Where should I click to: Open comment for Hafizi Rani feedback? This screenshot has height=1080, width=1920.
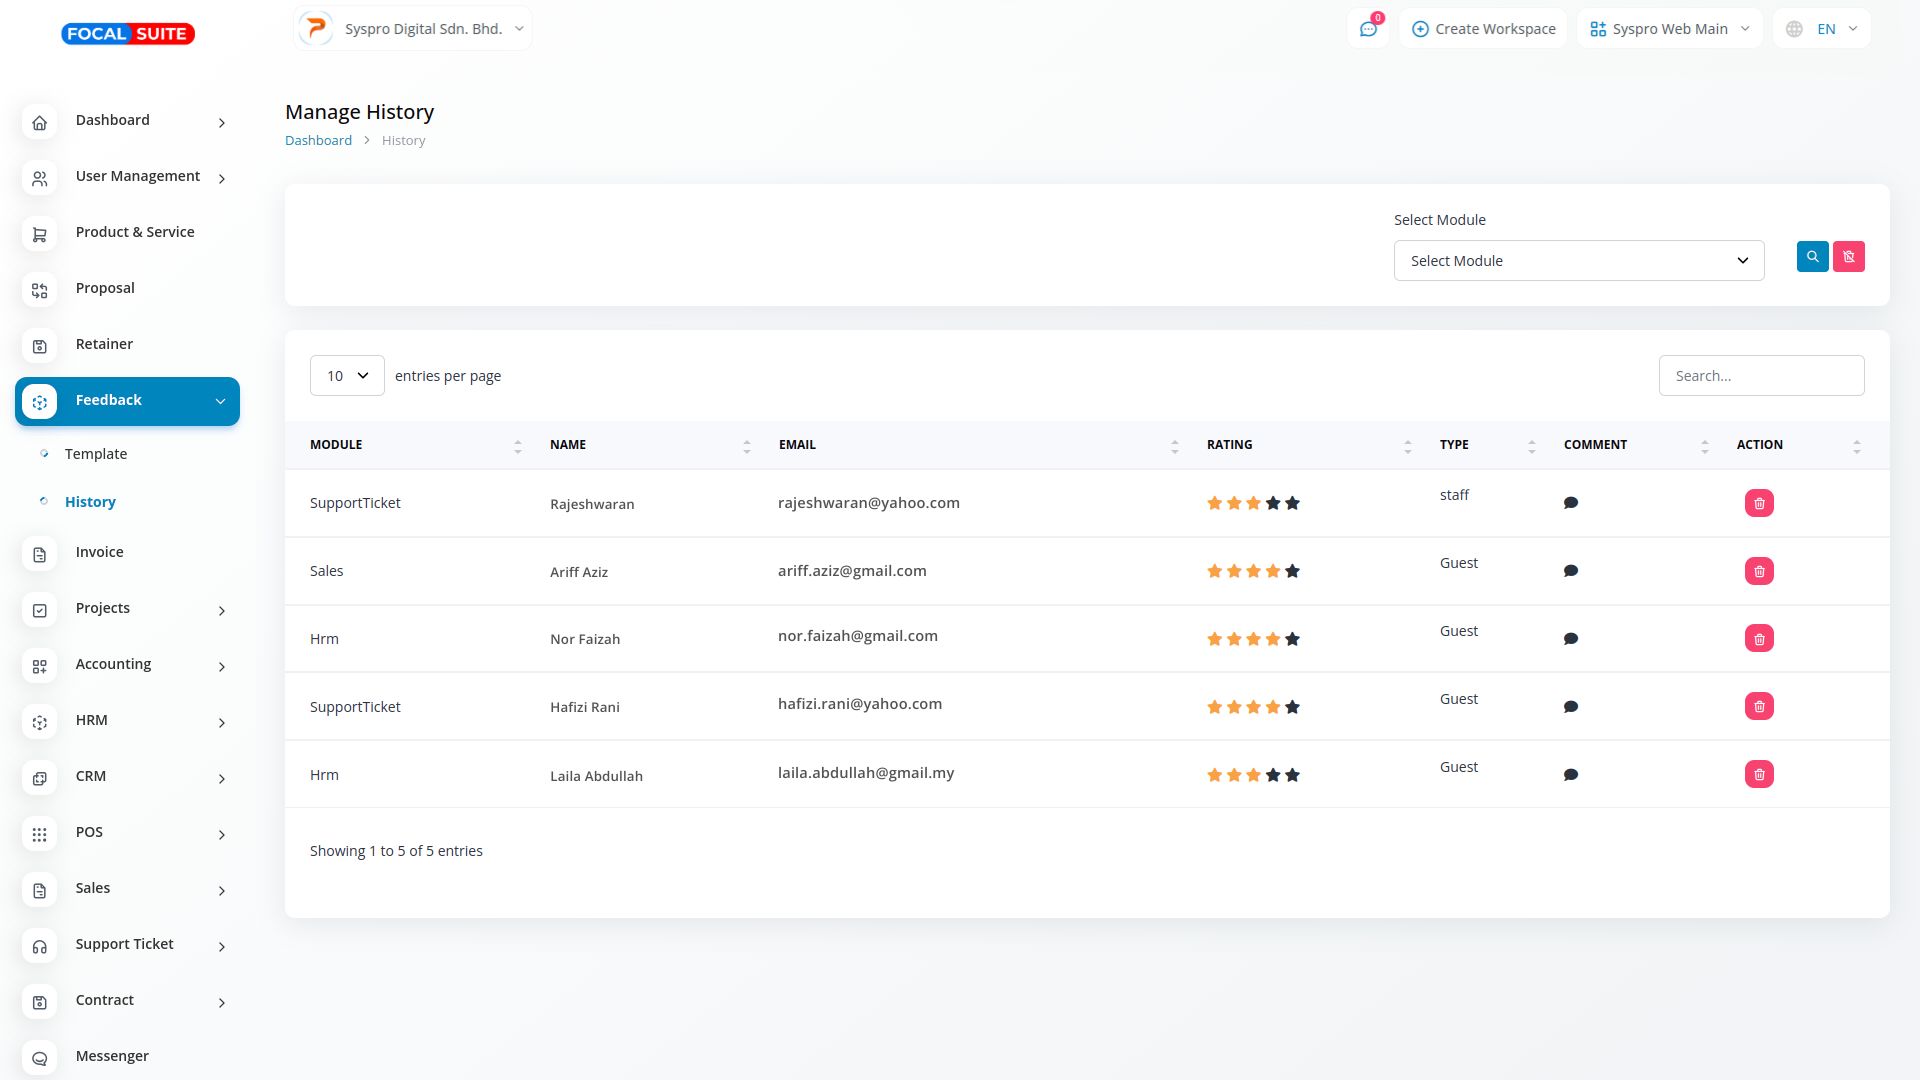1570,707
